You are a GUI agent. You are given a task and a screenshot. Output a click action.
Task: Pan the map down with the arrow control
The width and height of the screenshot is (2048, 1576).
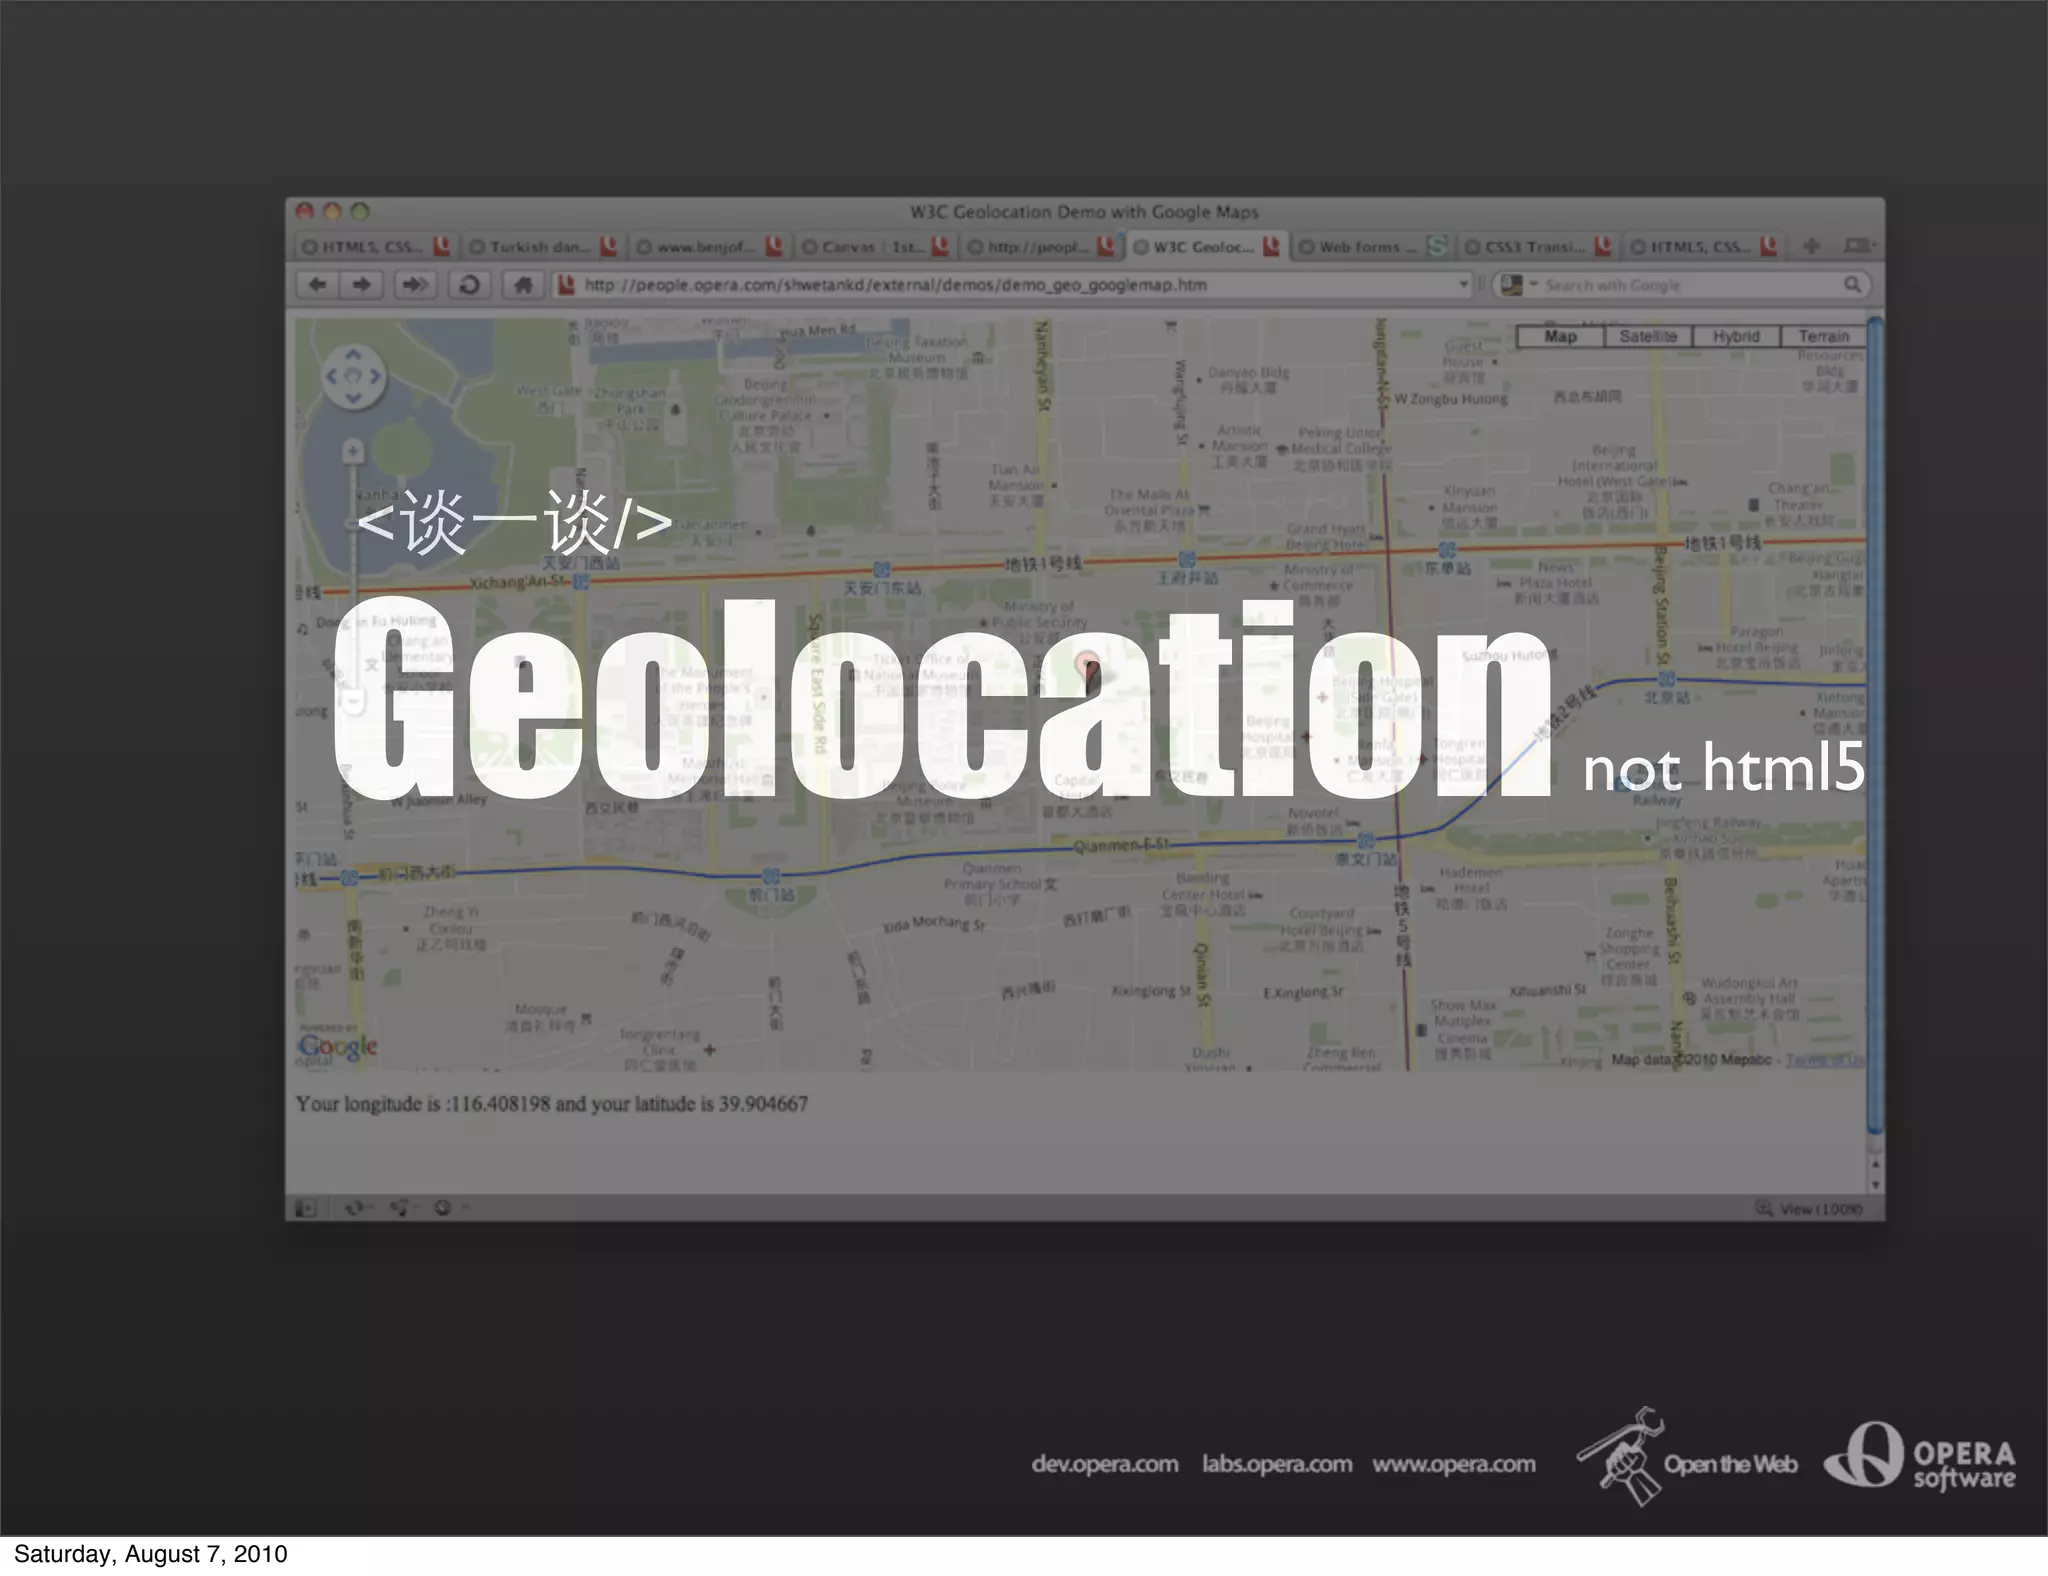(353, 397)
